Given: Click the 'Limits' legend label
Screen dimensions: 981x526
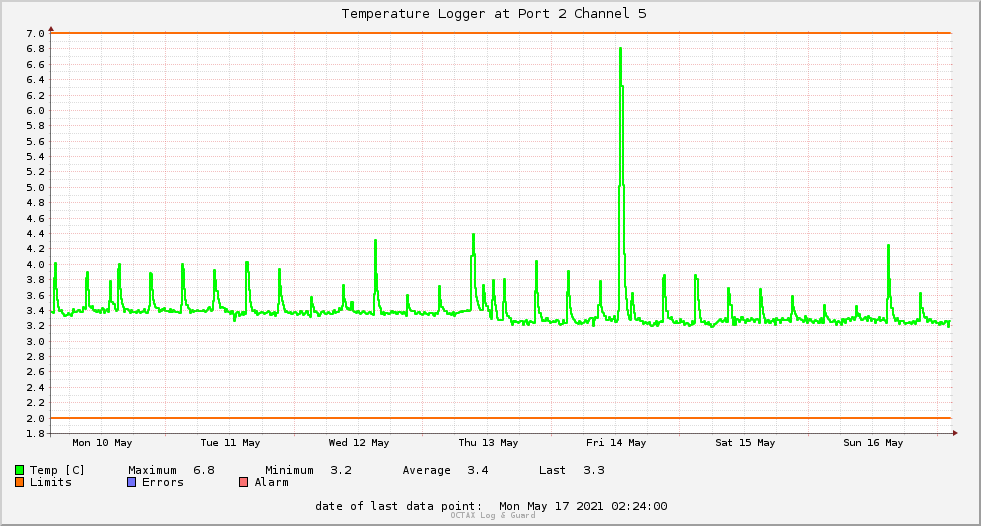Looking at the screenshot, I should click(x=51, y=482).
